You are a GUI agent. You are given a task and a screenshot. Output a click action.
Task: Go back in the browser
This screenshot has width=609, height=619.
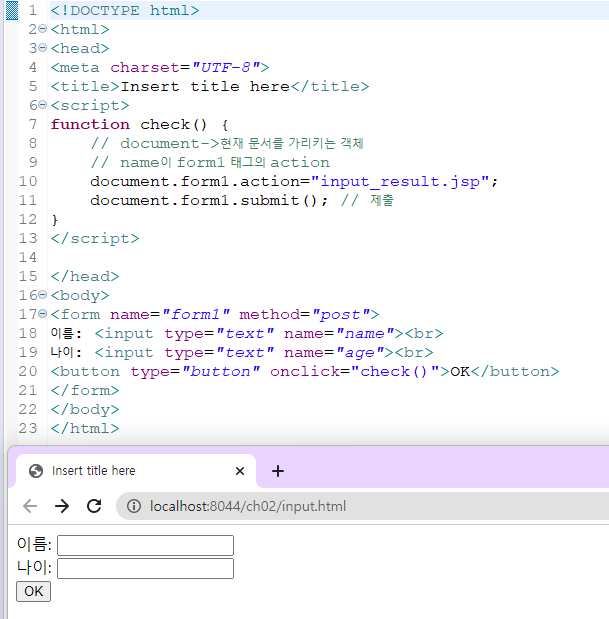[x=30, y=506]
